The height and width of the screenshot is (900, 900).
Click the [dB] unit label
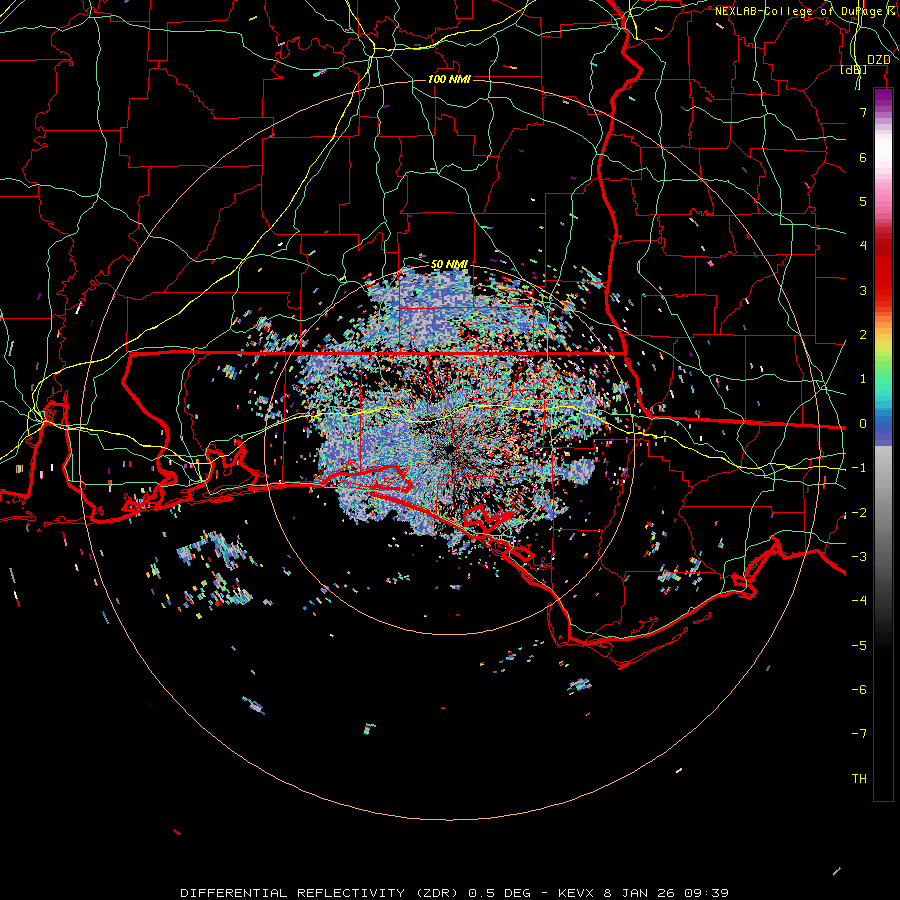tap(854, 69)
